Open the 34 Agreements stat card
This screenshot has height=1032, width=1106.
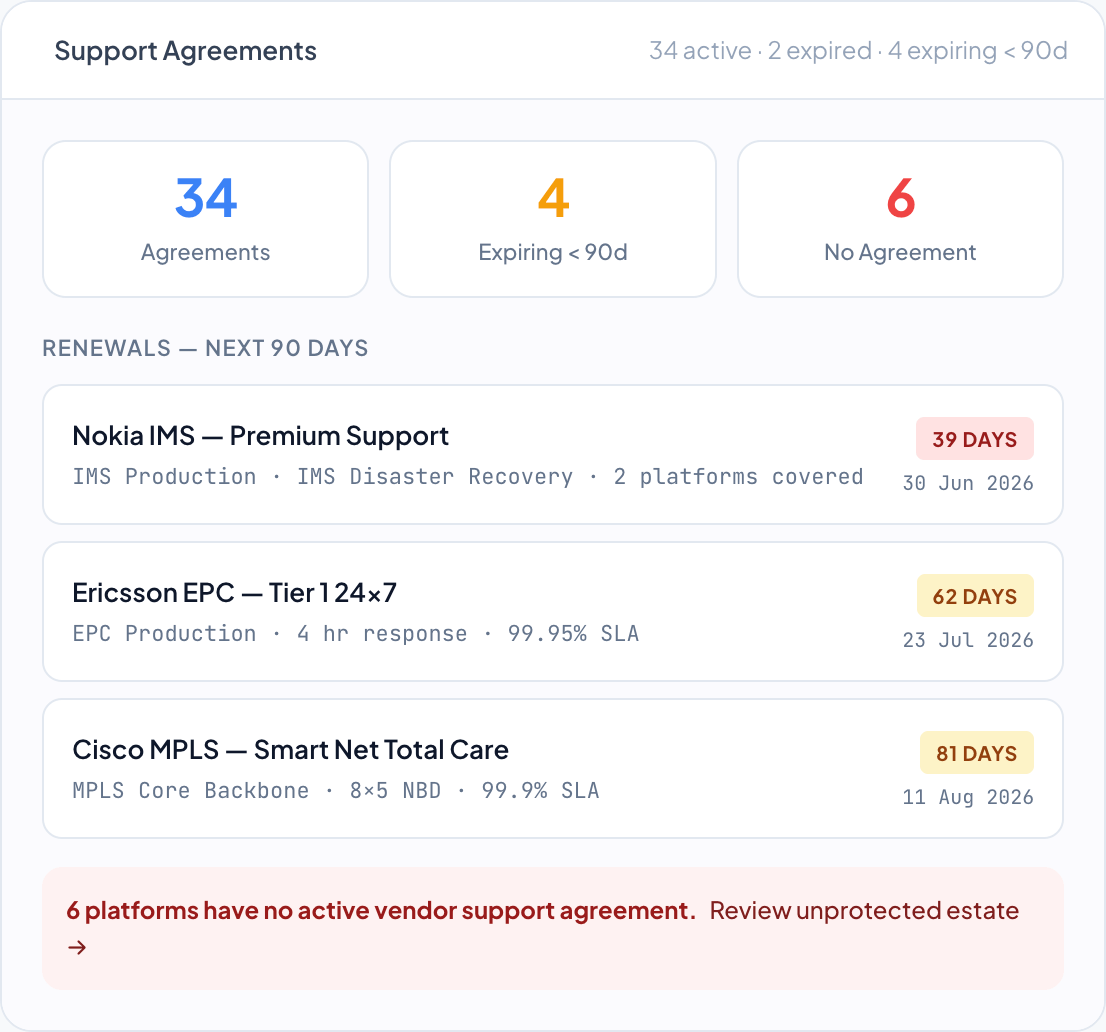[205, 219]
